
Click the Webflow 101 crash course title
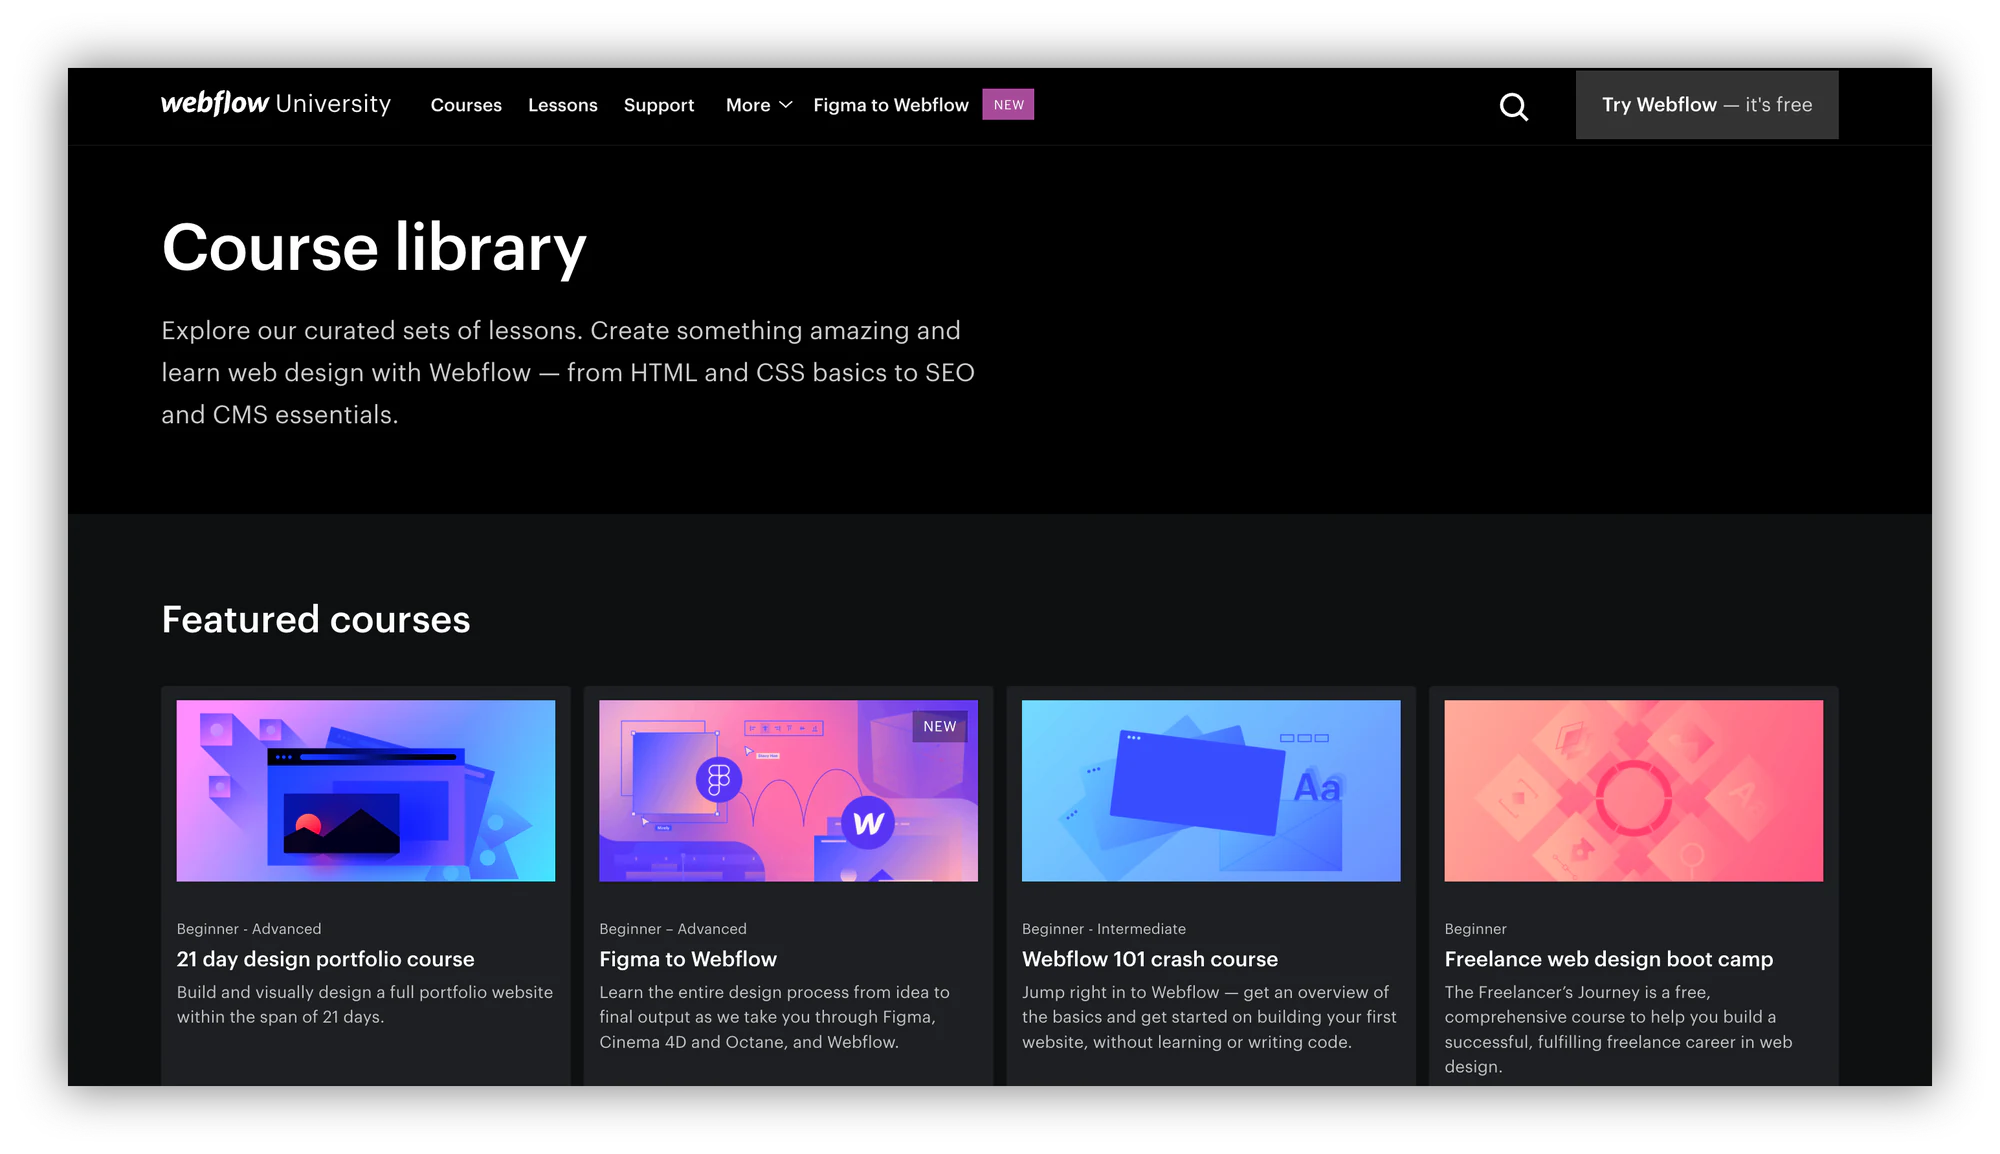click(x=1150, y=959)
